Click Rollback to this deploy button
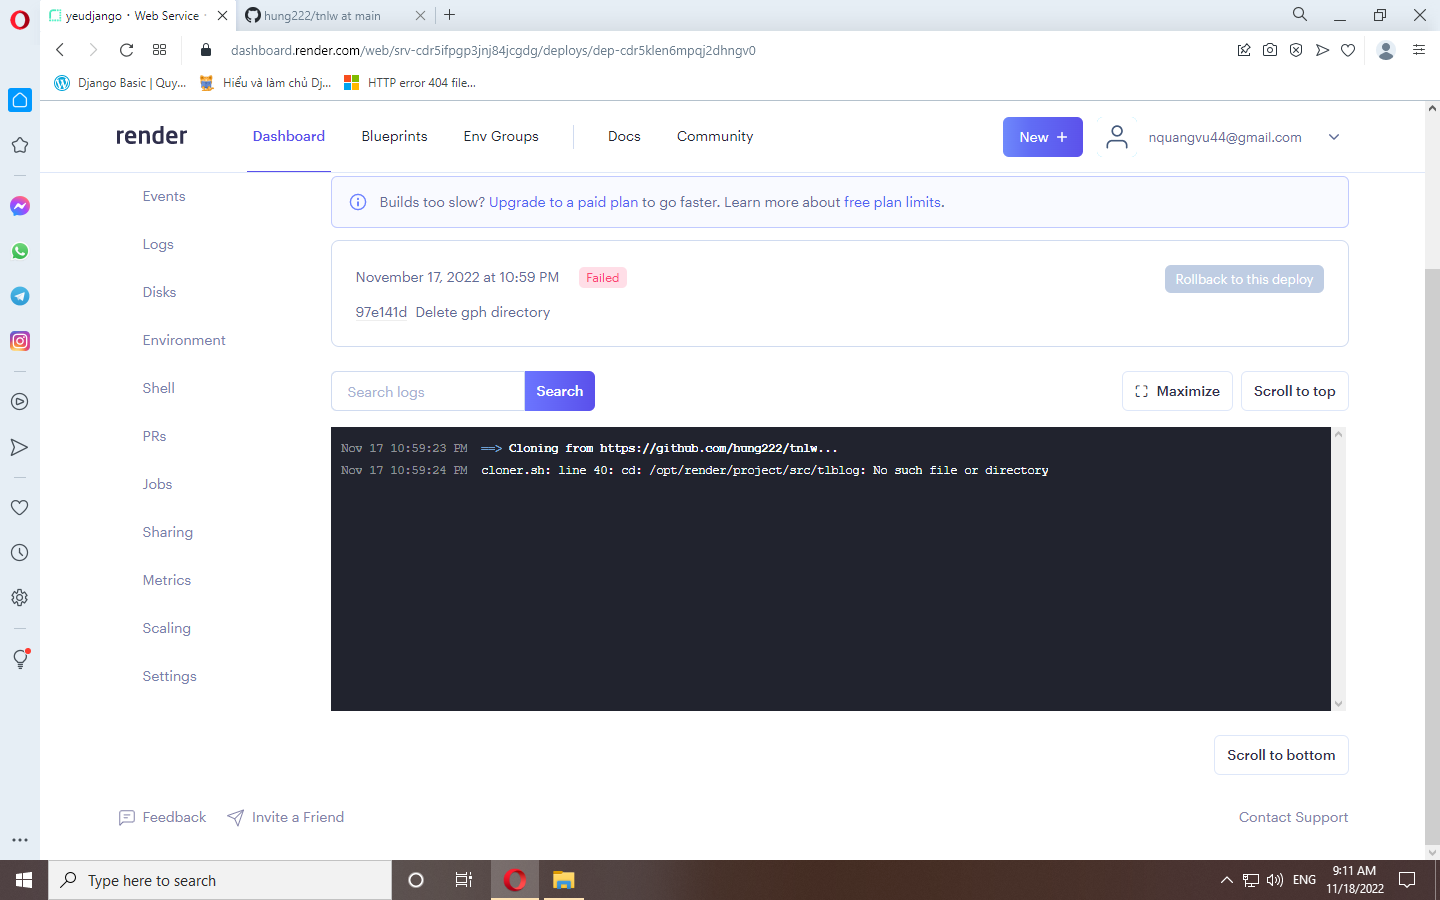Image resolution: width=1440 pixels, height=900 pixels. pos(1244,279)
